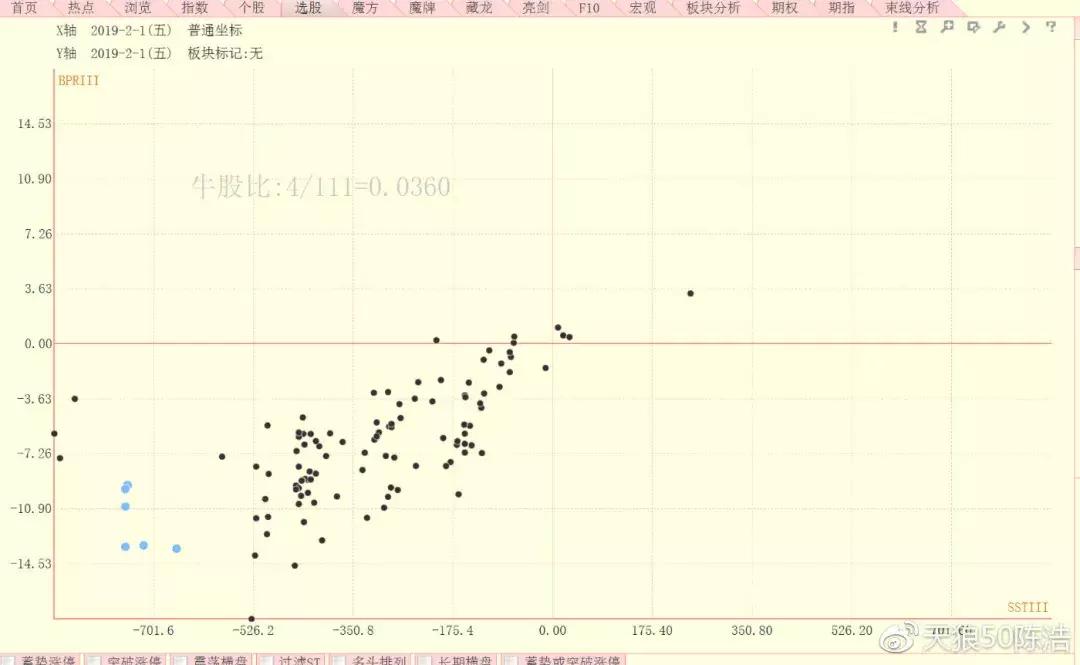Click the 350.80 X-axis value
The height and width of the screenshot is (665, 1080).
[751, 631]
